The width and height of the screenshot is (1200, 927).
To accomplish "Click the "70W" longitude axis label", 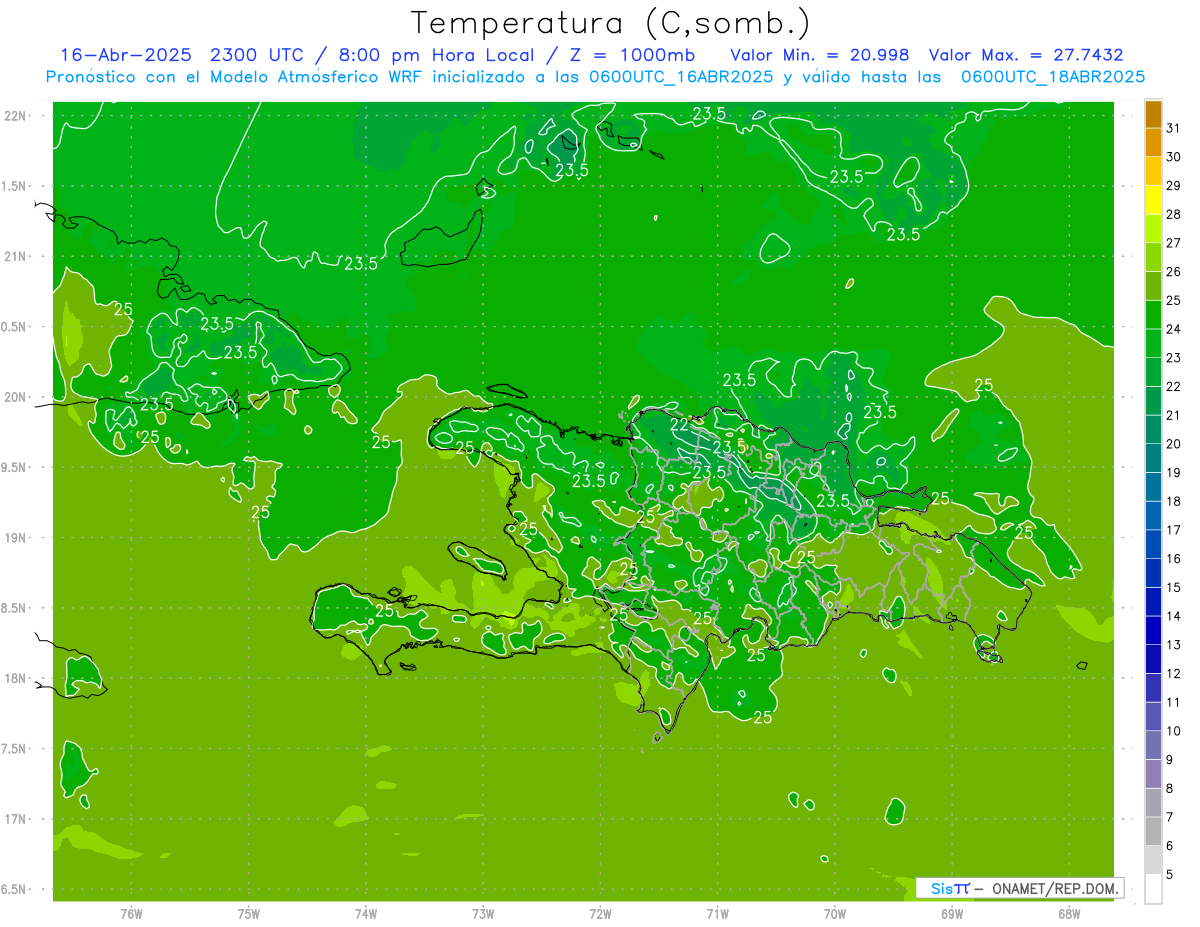I will point(835,914).
